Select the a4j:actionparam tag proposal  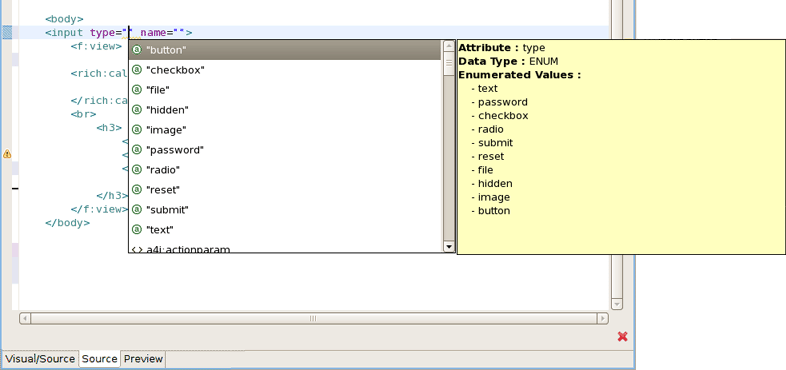(285, 248)
